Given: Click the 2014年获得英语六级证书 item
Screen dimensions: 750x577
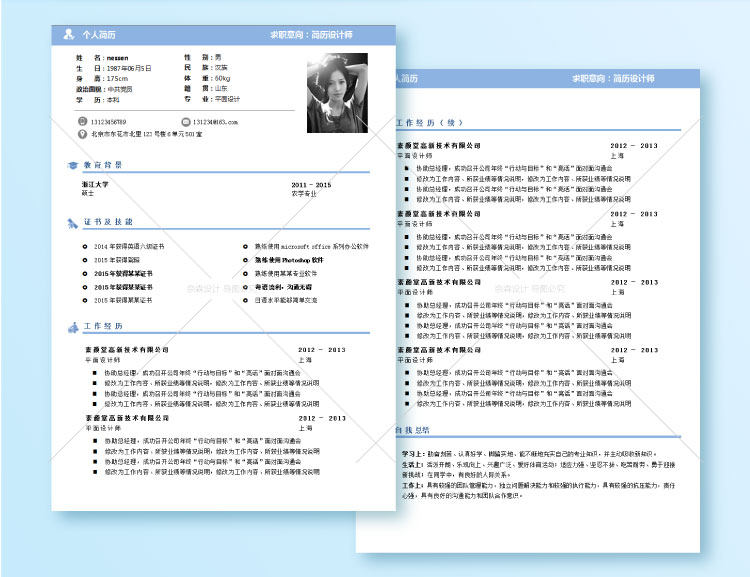Looking at the screenshot, I should [x=129, y=246].
